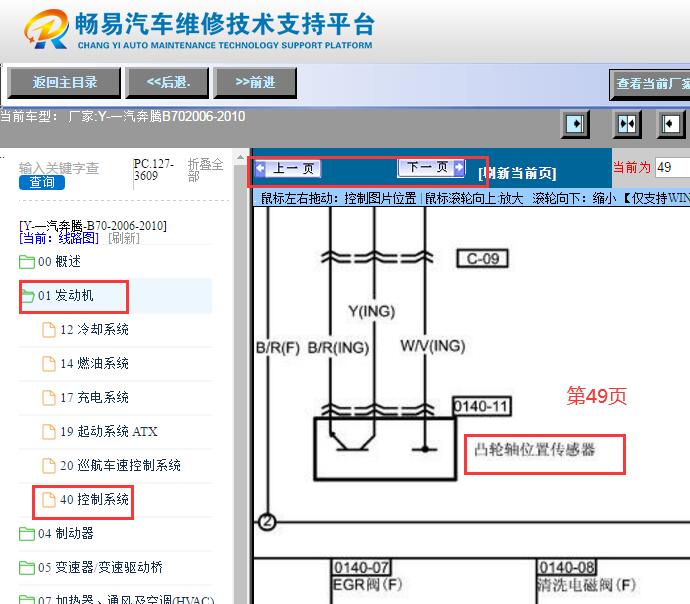Click the 0140-07 EGR阀 label
690x604 pixels.
[367, 576]
